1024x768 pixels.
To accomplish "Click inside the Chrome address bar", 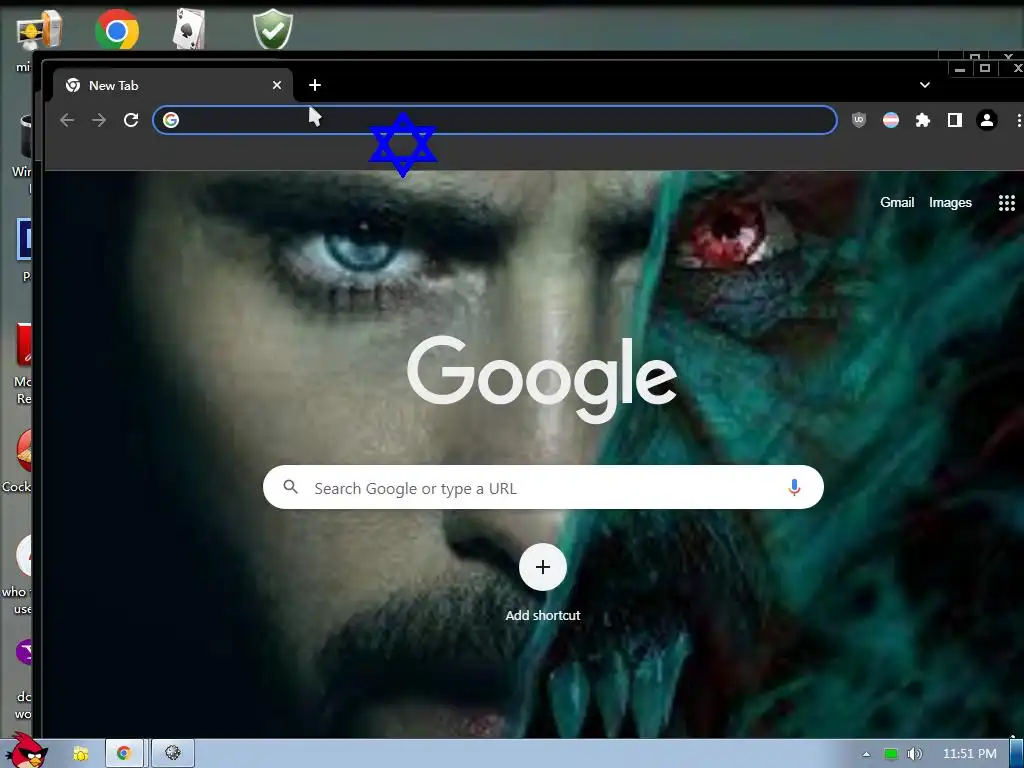I will pos(494,120).
